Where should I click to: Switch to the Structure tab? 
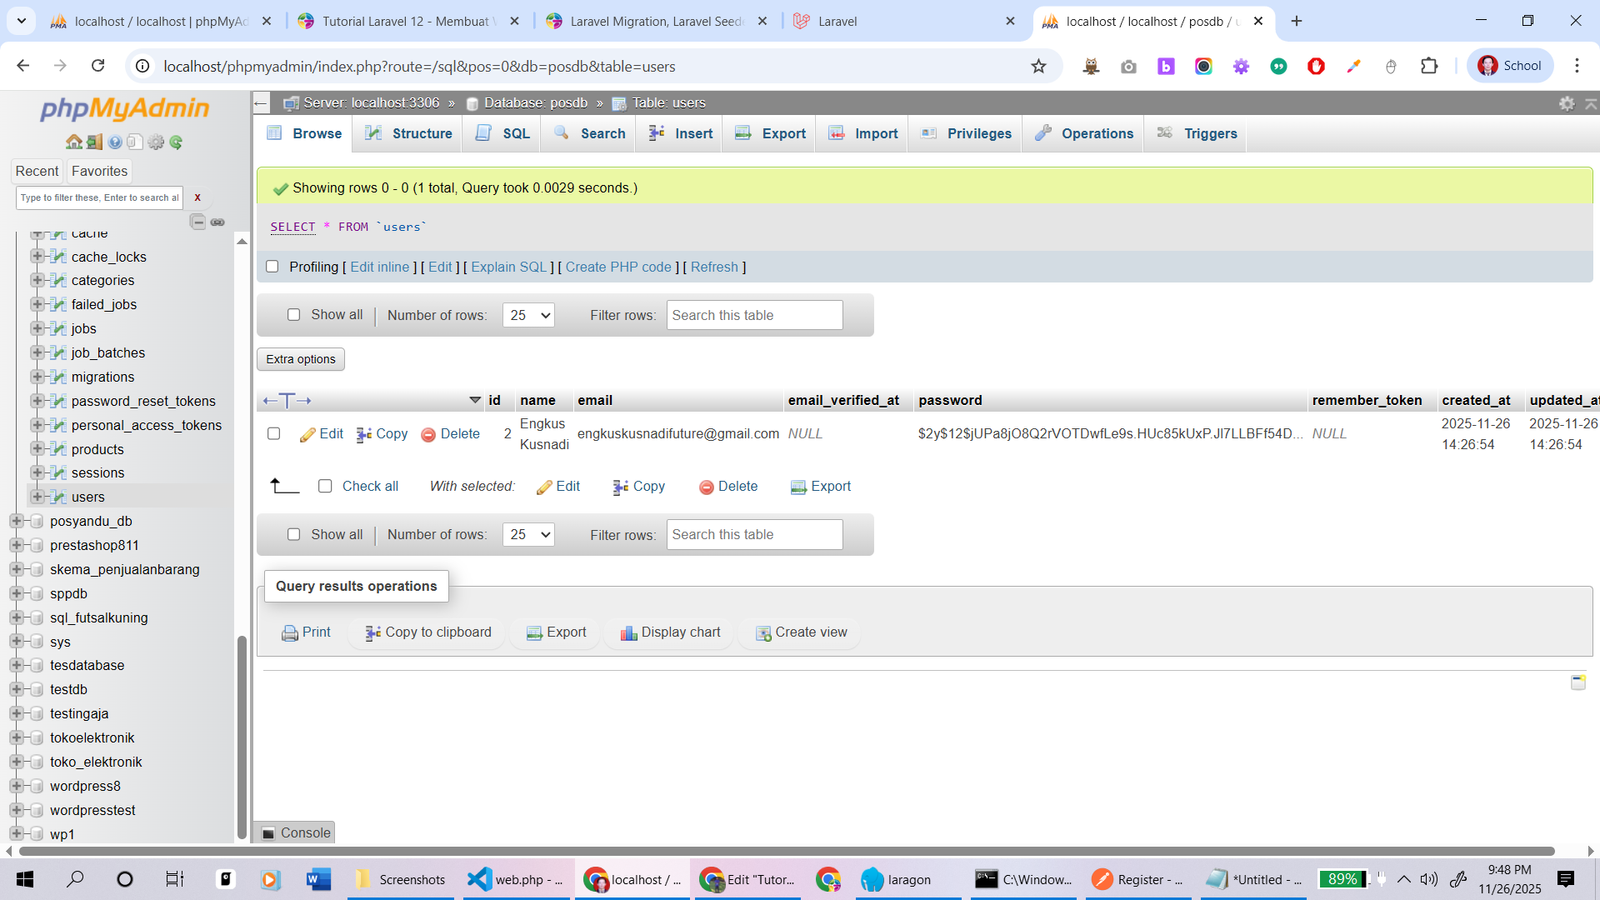[408, 133]
